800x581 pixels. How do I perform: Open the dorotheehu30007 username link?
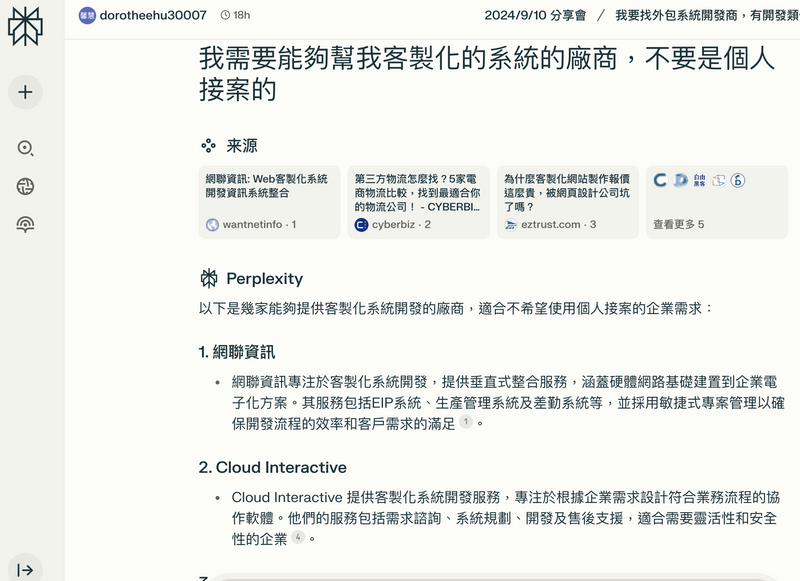point(153,15)
